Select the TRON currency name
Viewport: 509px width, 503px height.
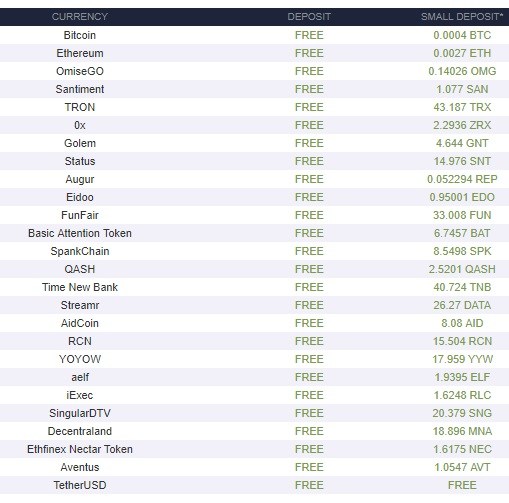(x=80, y=107)
